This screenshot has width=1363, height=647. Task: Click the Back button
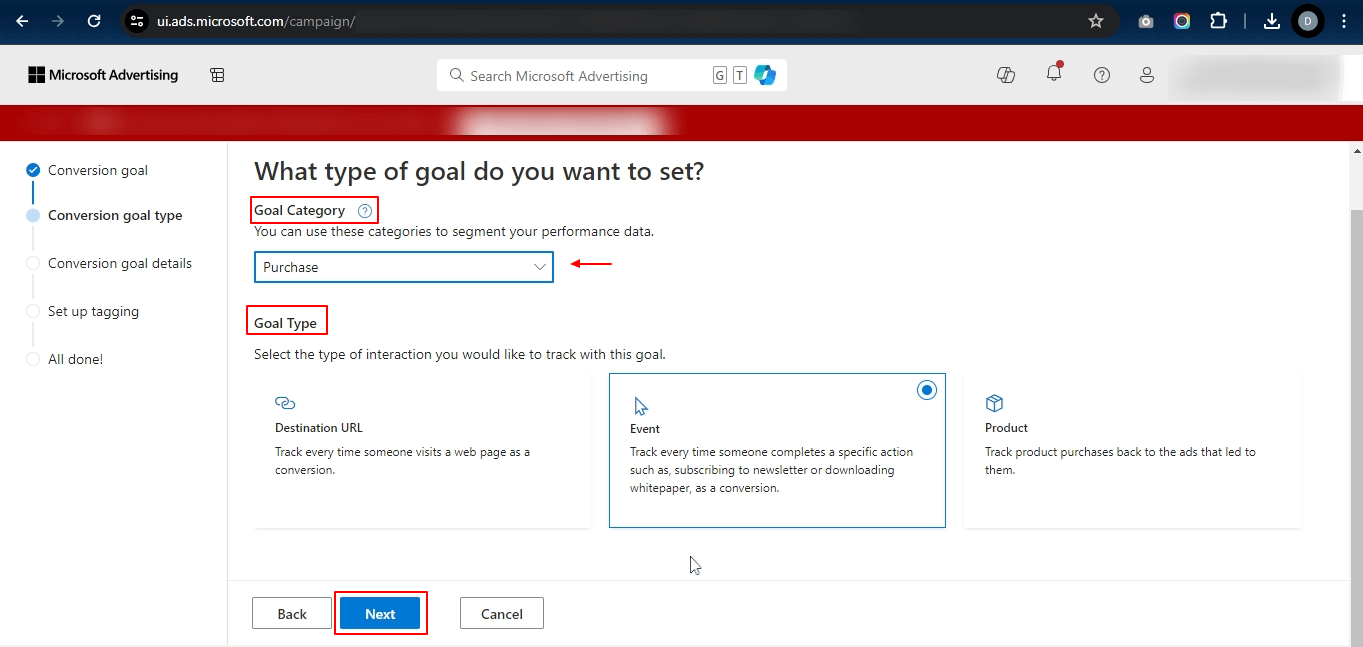click(292, 614)
